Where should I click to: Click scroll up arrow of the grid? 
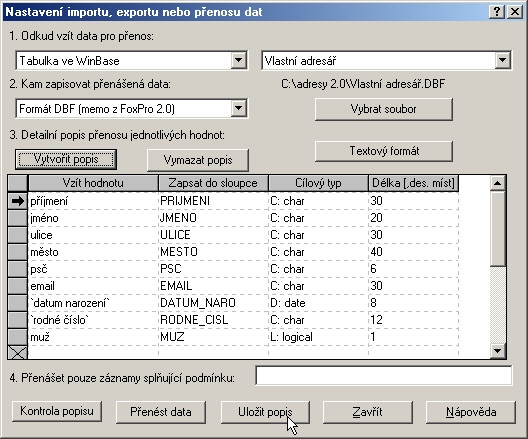497,183
